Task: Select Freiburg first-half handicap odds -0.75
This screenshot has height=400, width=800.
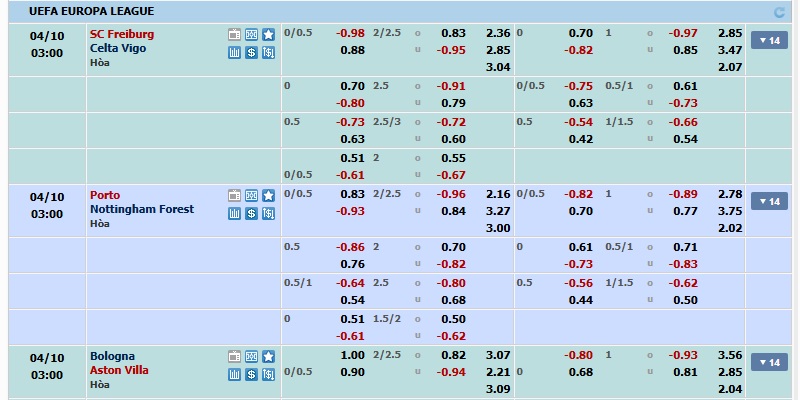Action: pos(579,86)
